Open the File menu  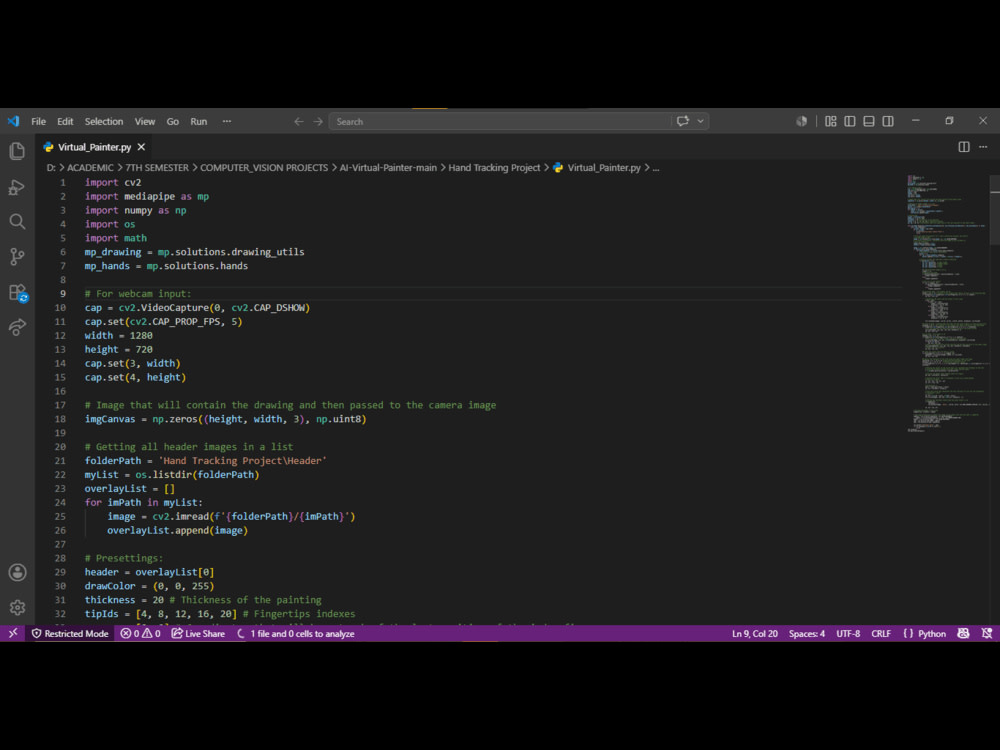click(x=38, y=121)
